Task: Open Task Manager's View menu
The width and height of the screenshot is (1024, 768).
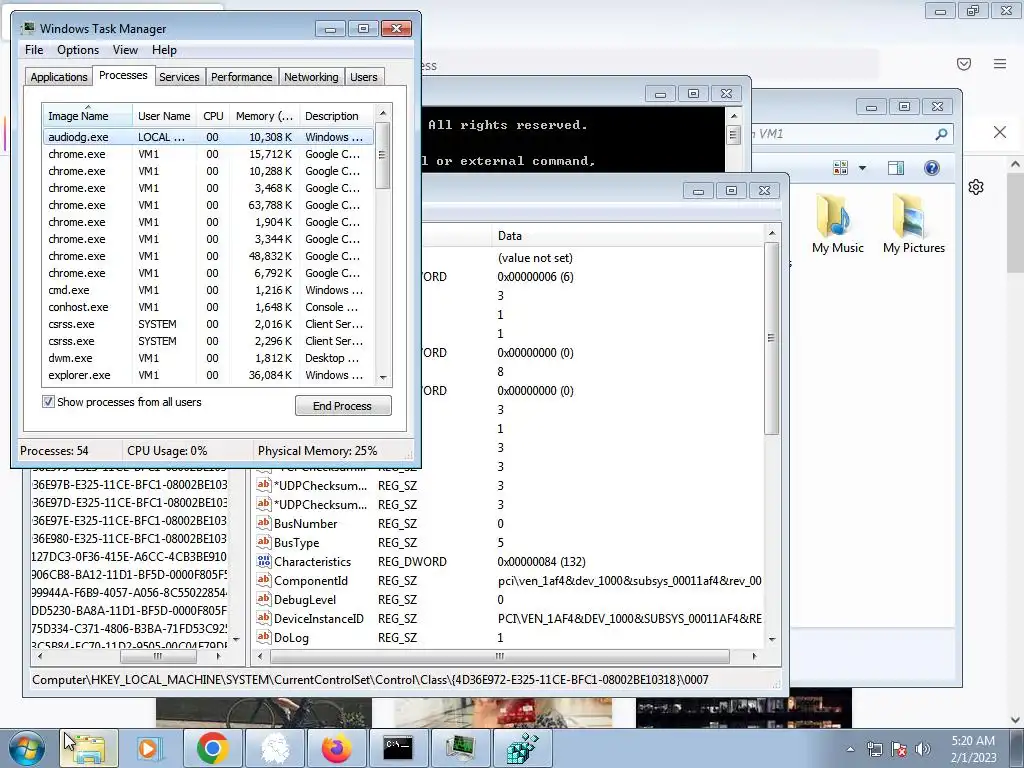Action: click(125, 50)
